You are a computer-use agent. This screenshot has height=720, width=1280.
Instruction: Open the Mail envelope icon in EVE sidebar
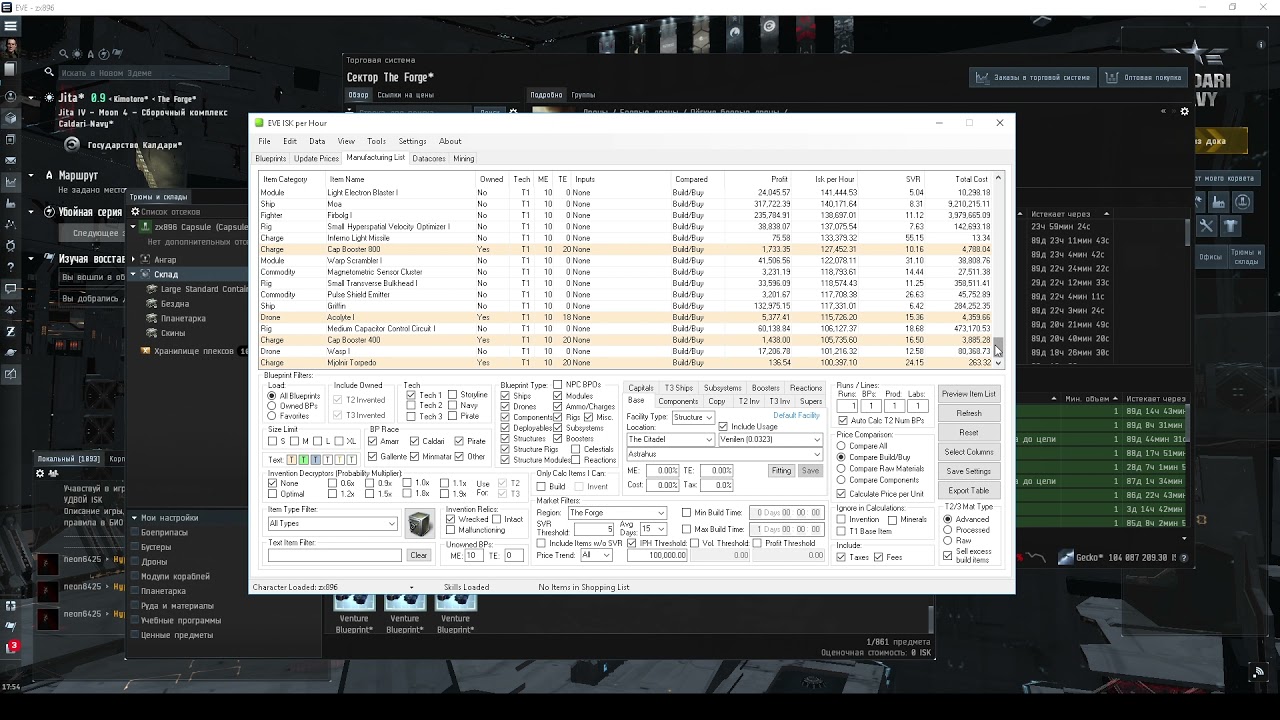tap(11, 160)
